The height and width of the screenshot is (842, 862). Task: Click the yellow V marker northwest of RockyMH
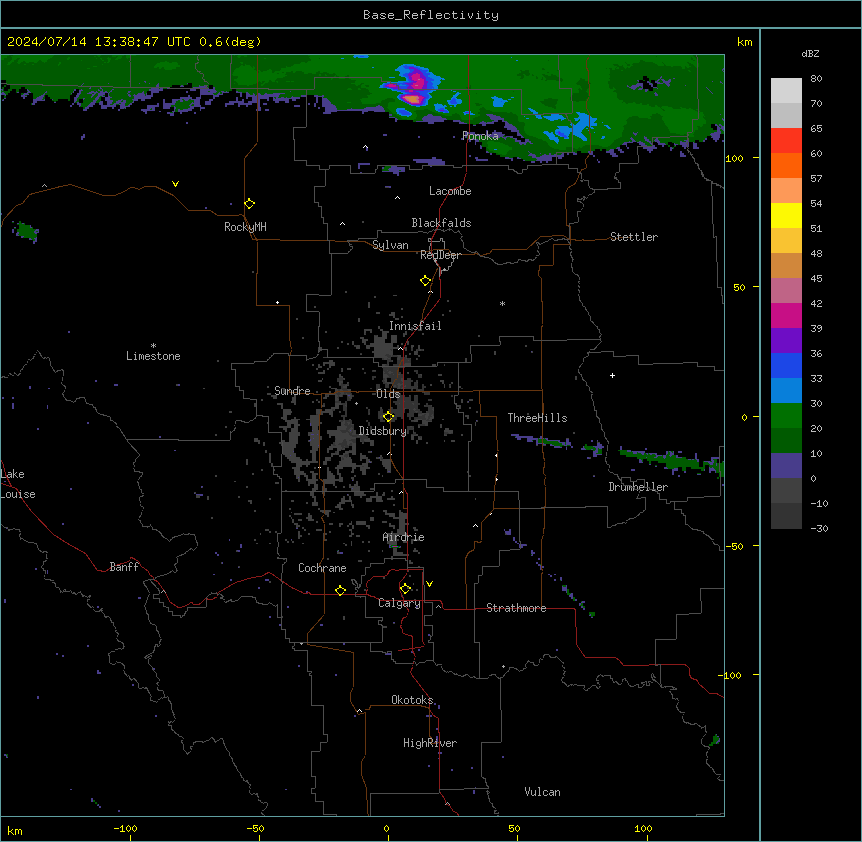click(x=175, y=184)
